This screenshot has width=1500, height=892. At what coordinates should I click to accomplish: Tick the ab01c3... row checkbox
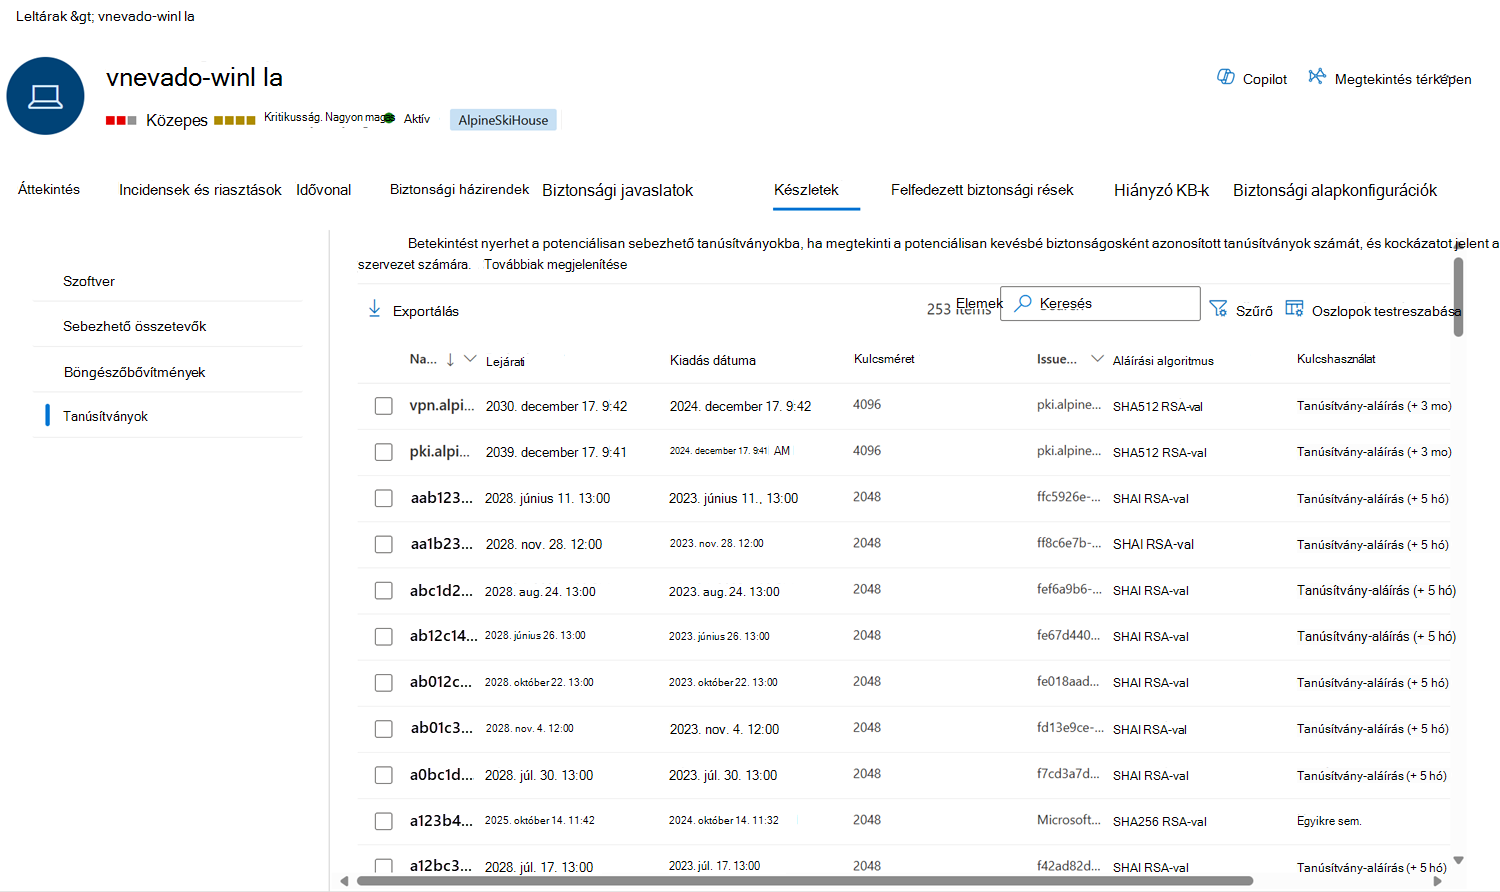383,729
